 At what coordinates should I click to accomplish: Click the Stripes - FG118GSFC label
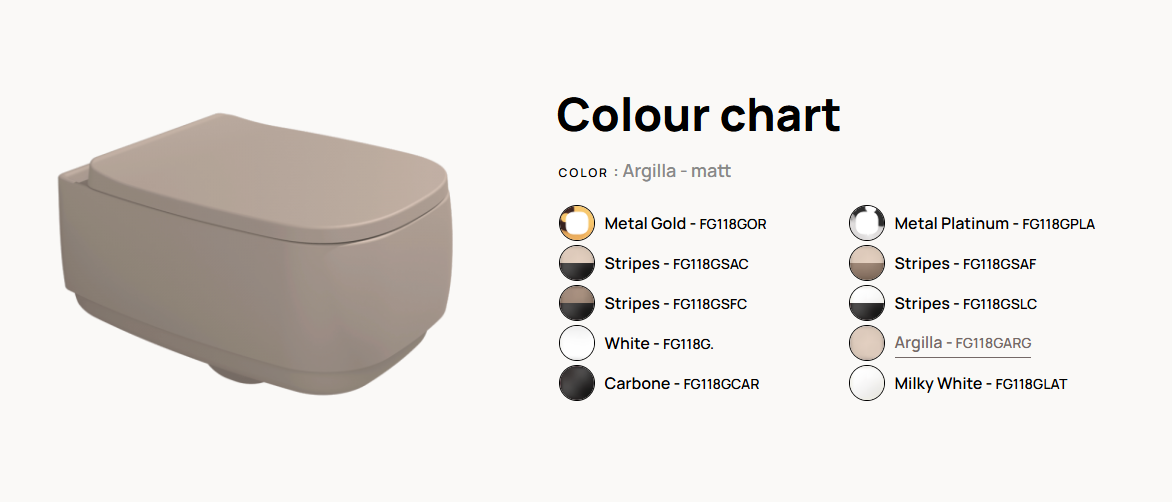point(676,303)
